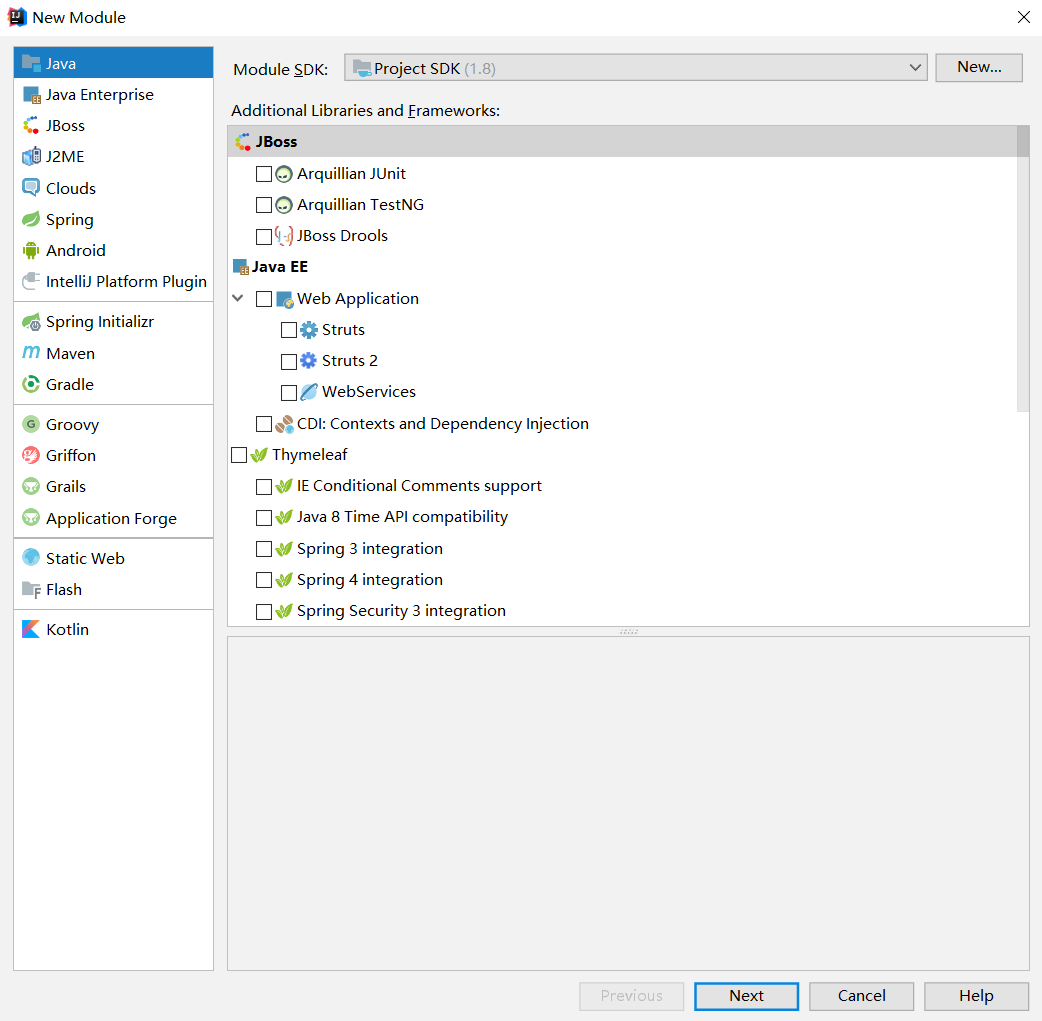
Task: Close the New Module dialog
Action: coord(1023,17)
